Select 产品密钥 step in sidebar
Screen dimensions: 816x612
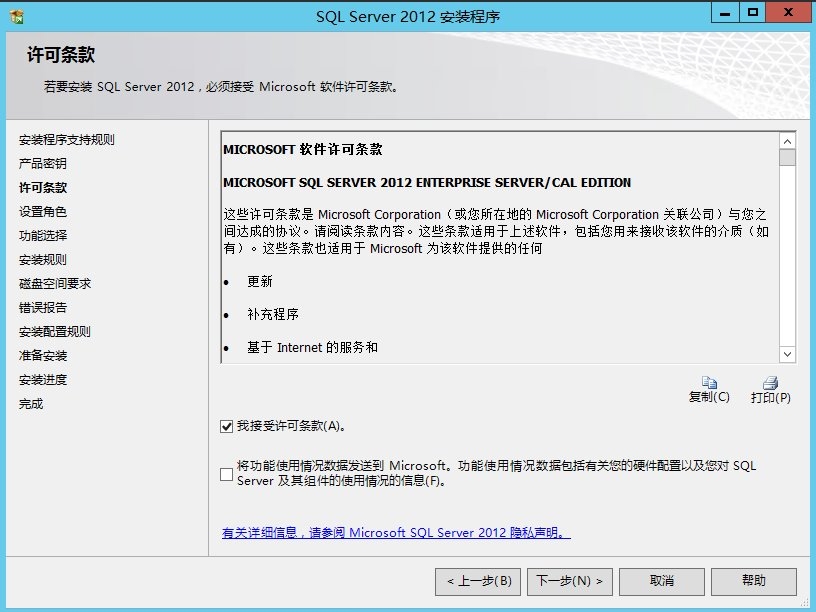[43, 163]
